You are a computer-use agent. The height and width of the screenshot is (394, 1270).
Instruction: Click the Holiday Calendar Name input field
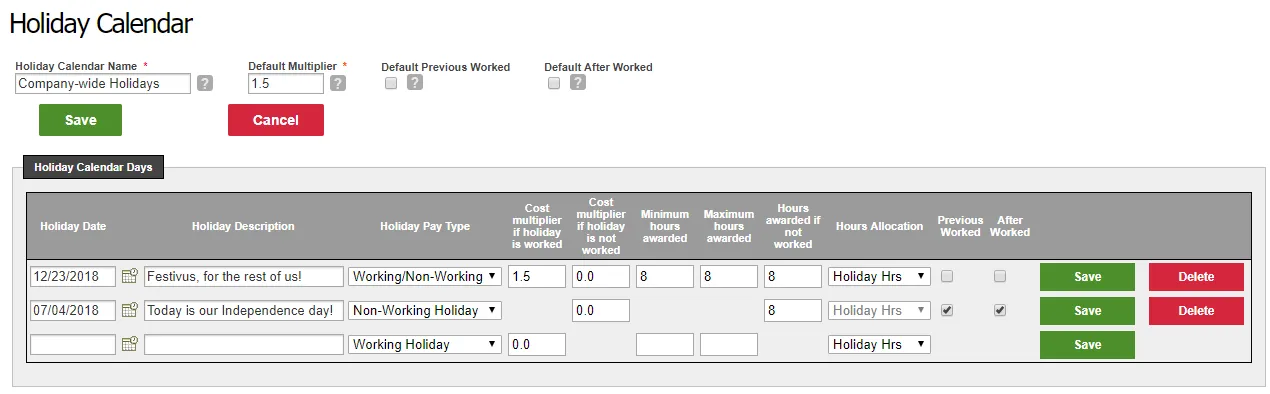click(103, 84)
